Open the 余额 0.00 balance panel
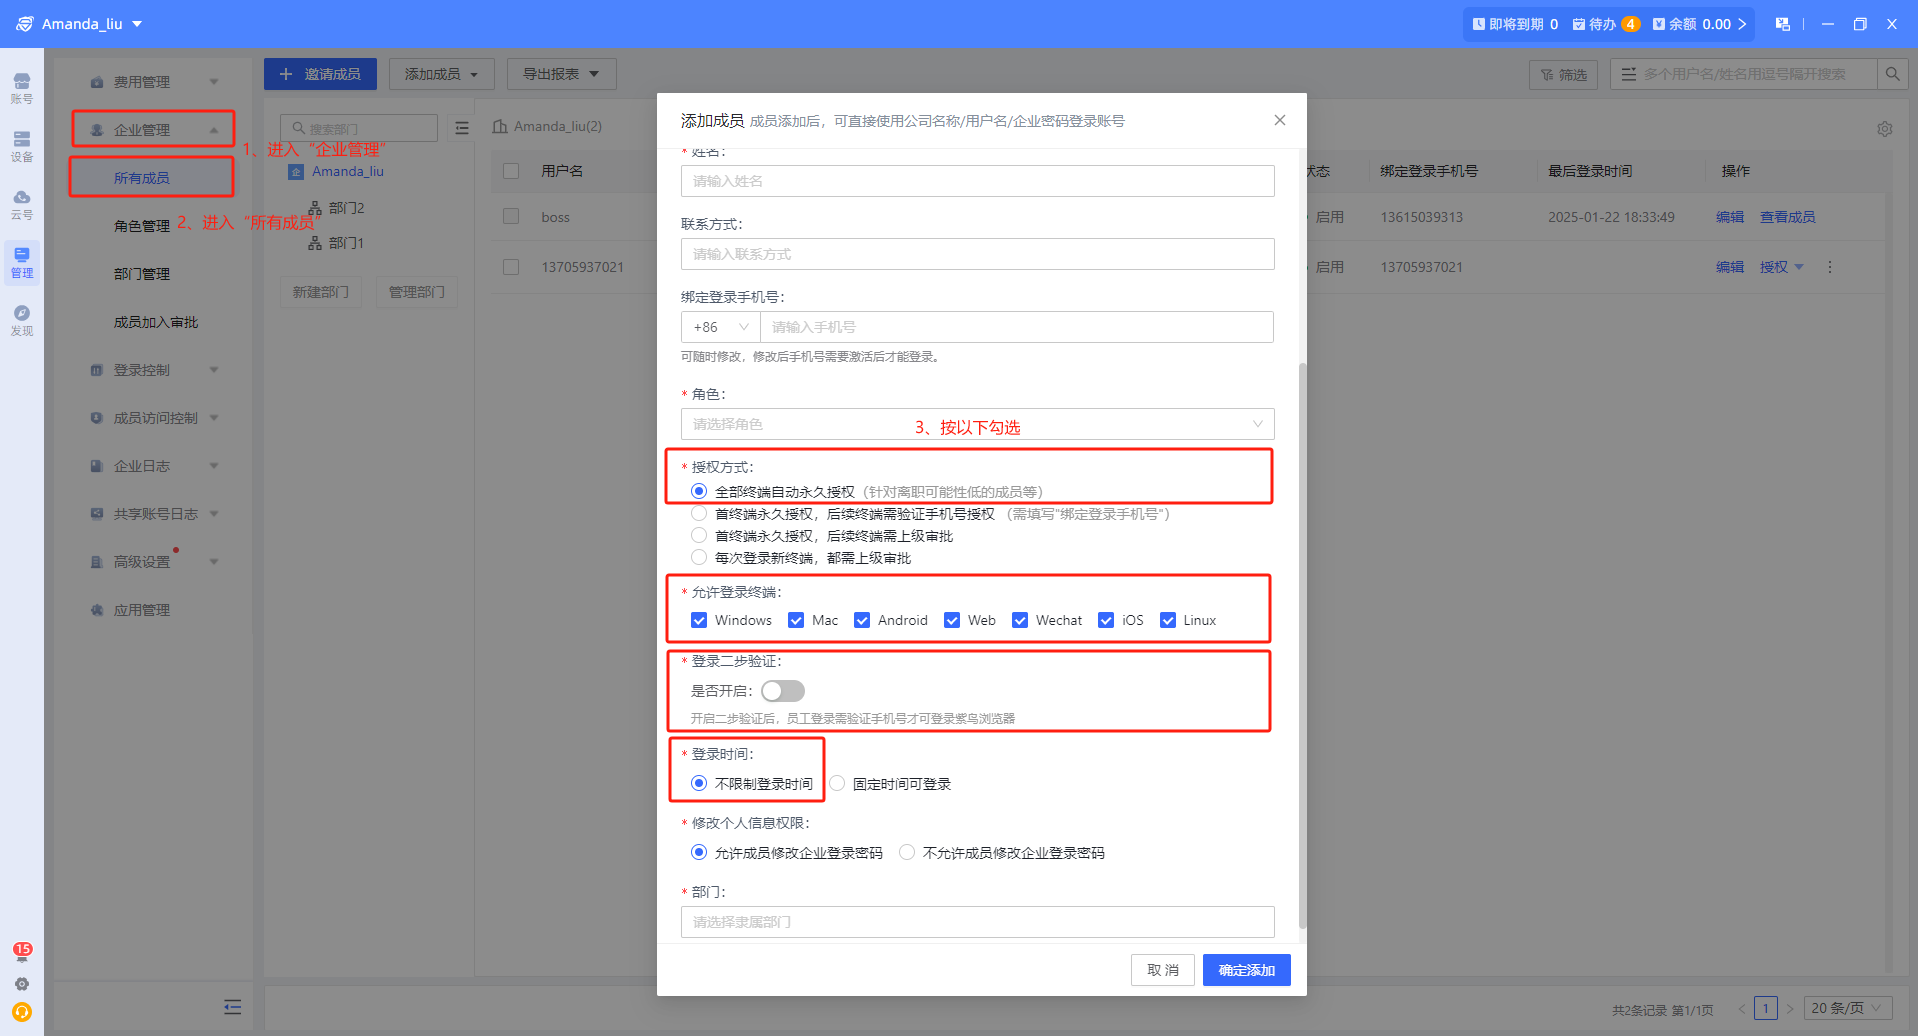Image resolution: width=1918 pixels, height=1036 pixels. point(1699,24)
